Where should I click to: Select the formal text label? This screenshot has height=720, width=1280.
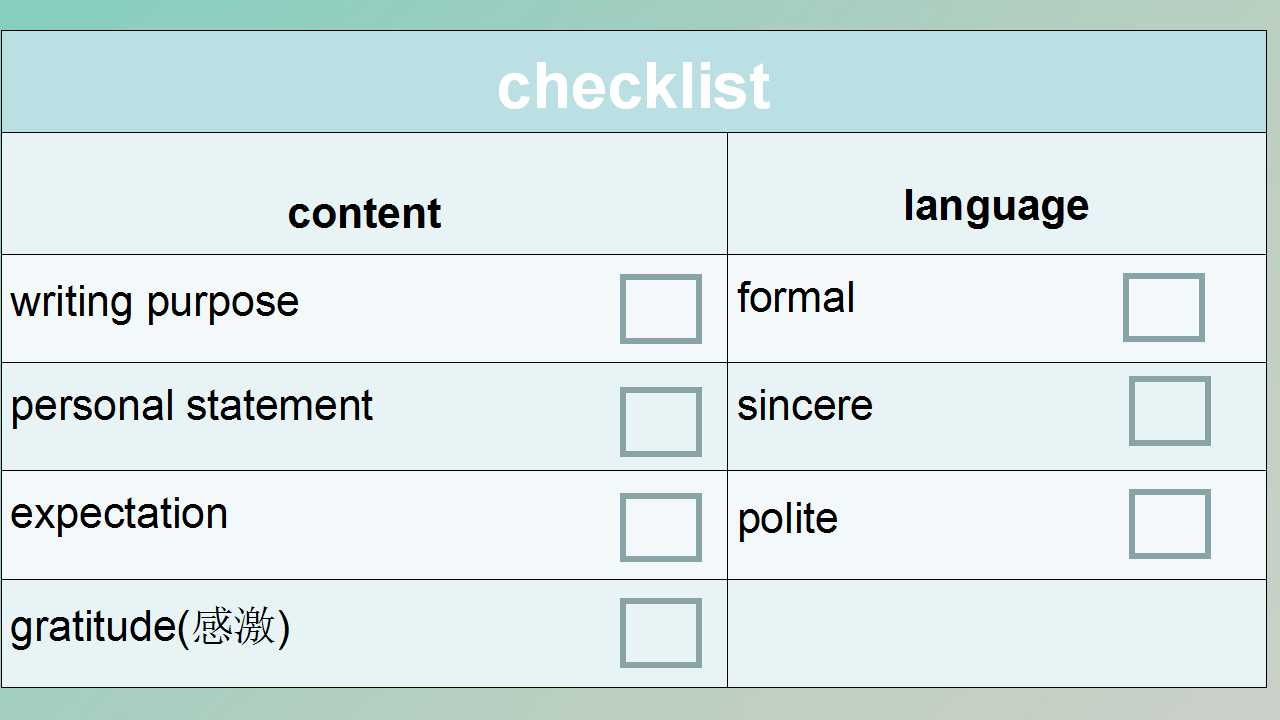(796, 298)
